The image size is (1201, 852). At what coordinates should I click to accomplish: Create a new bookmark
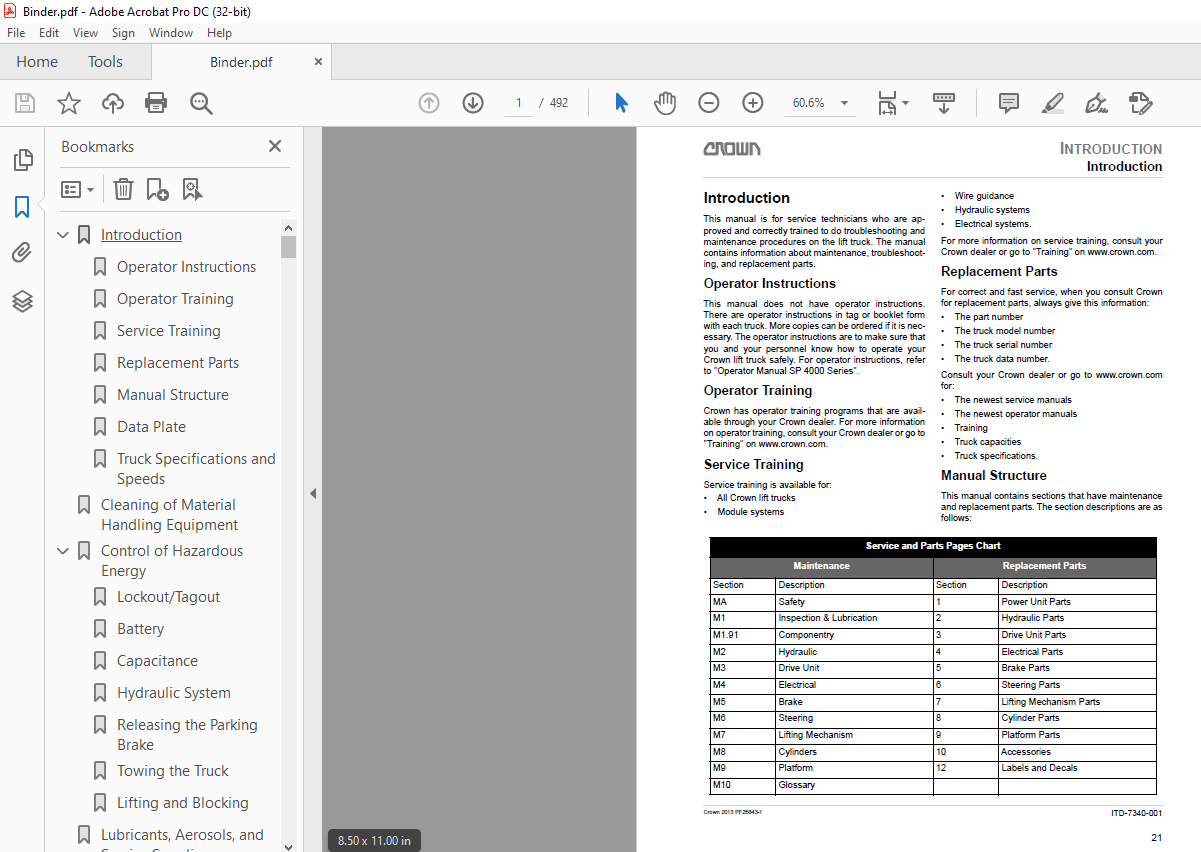point(155,189)
